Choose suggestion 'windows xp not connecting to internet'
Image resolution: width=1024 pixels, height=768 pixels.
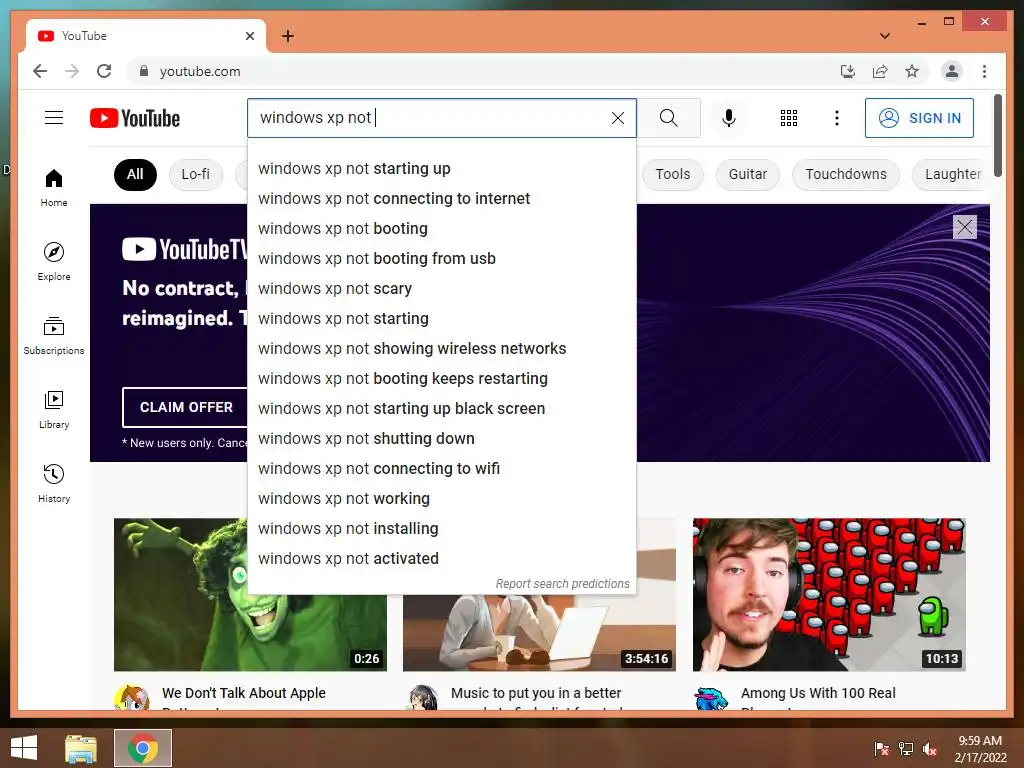(442, 199)
